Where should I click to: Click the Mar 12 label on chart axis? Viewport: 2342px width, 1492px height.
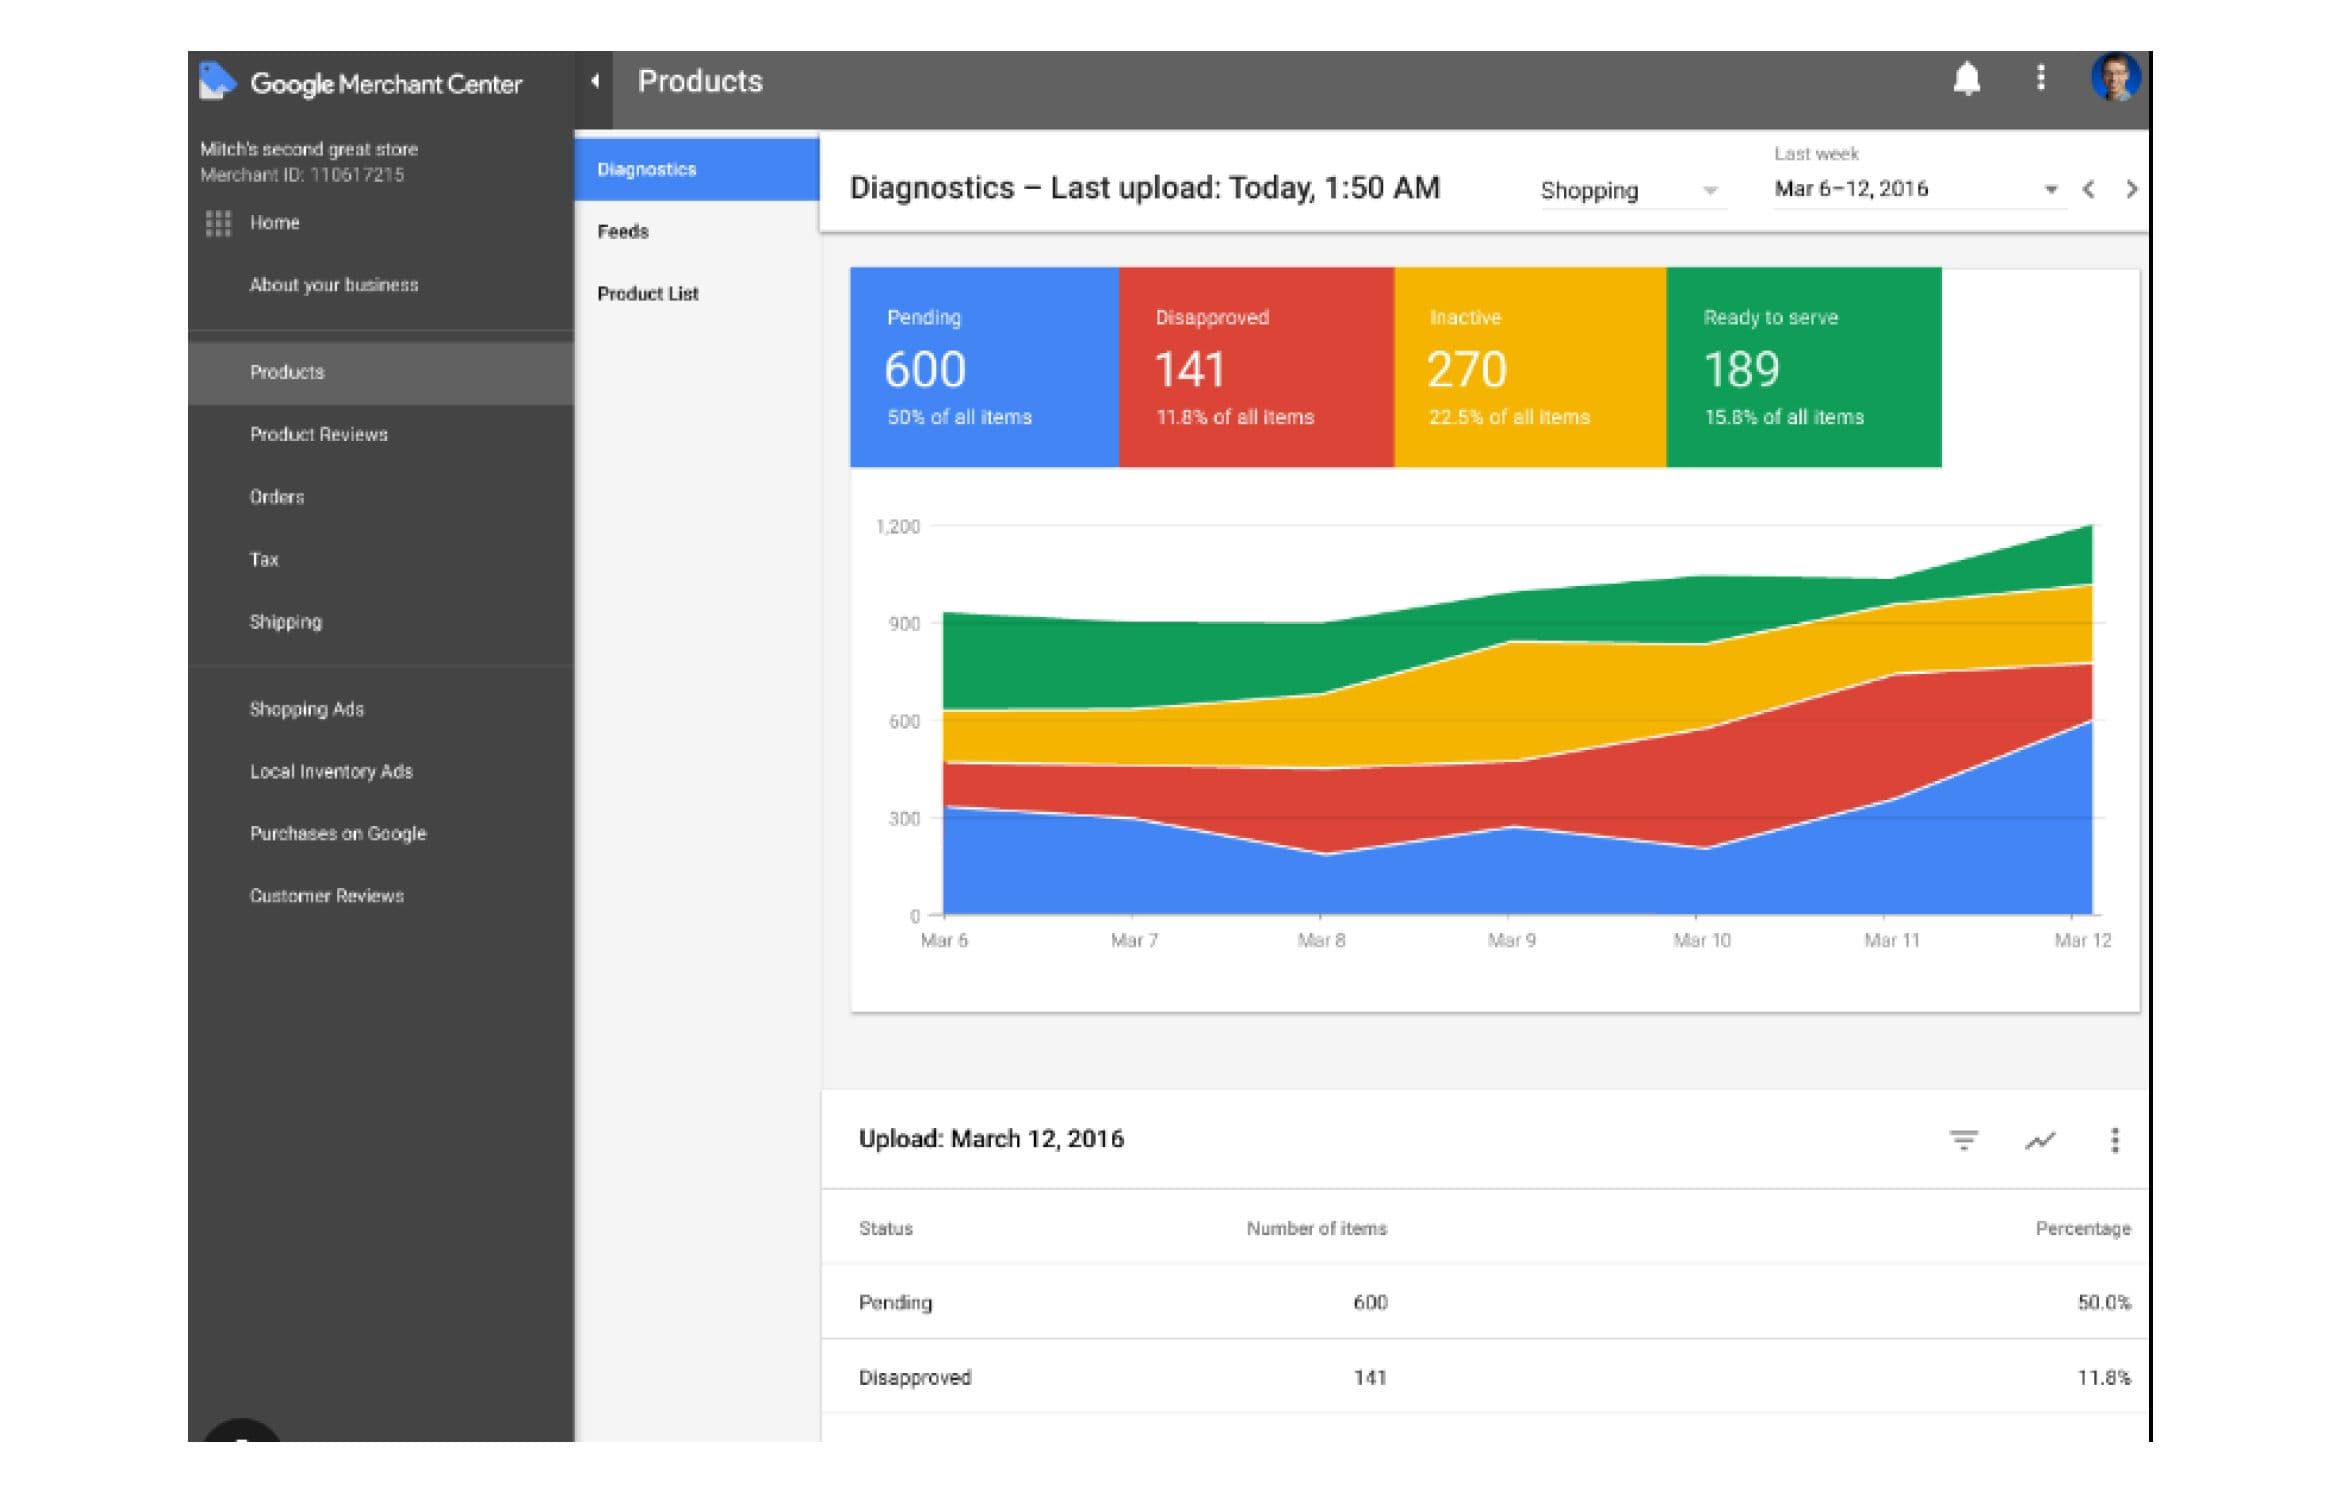tap(2082, 940)
